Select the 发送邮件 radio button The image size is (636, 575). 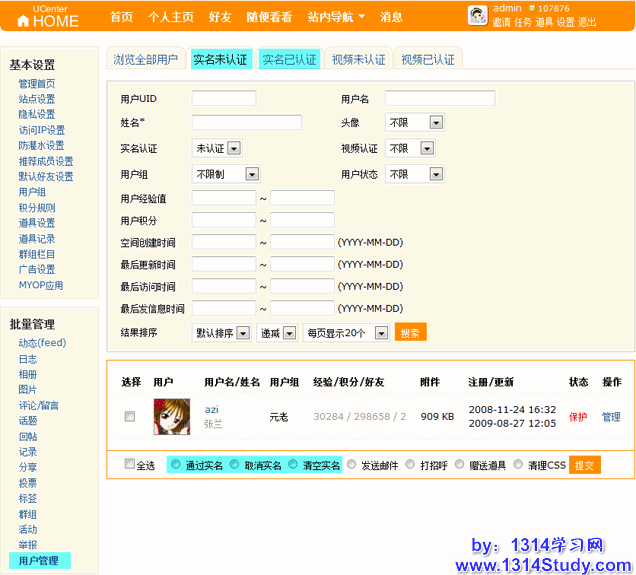[351, 465]
